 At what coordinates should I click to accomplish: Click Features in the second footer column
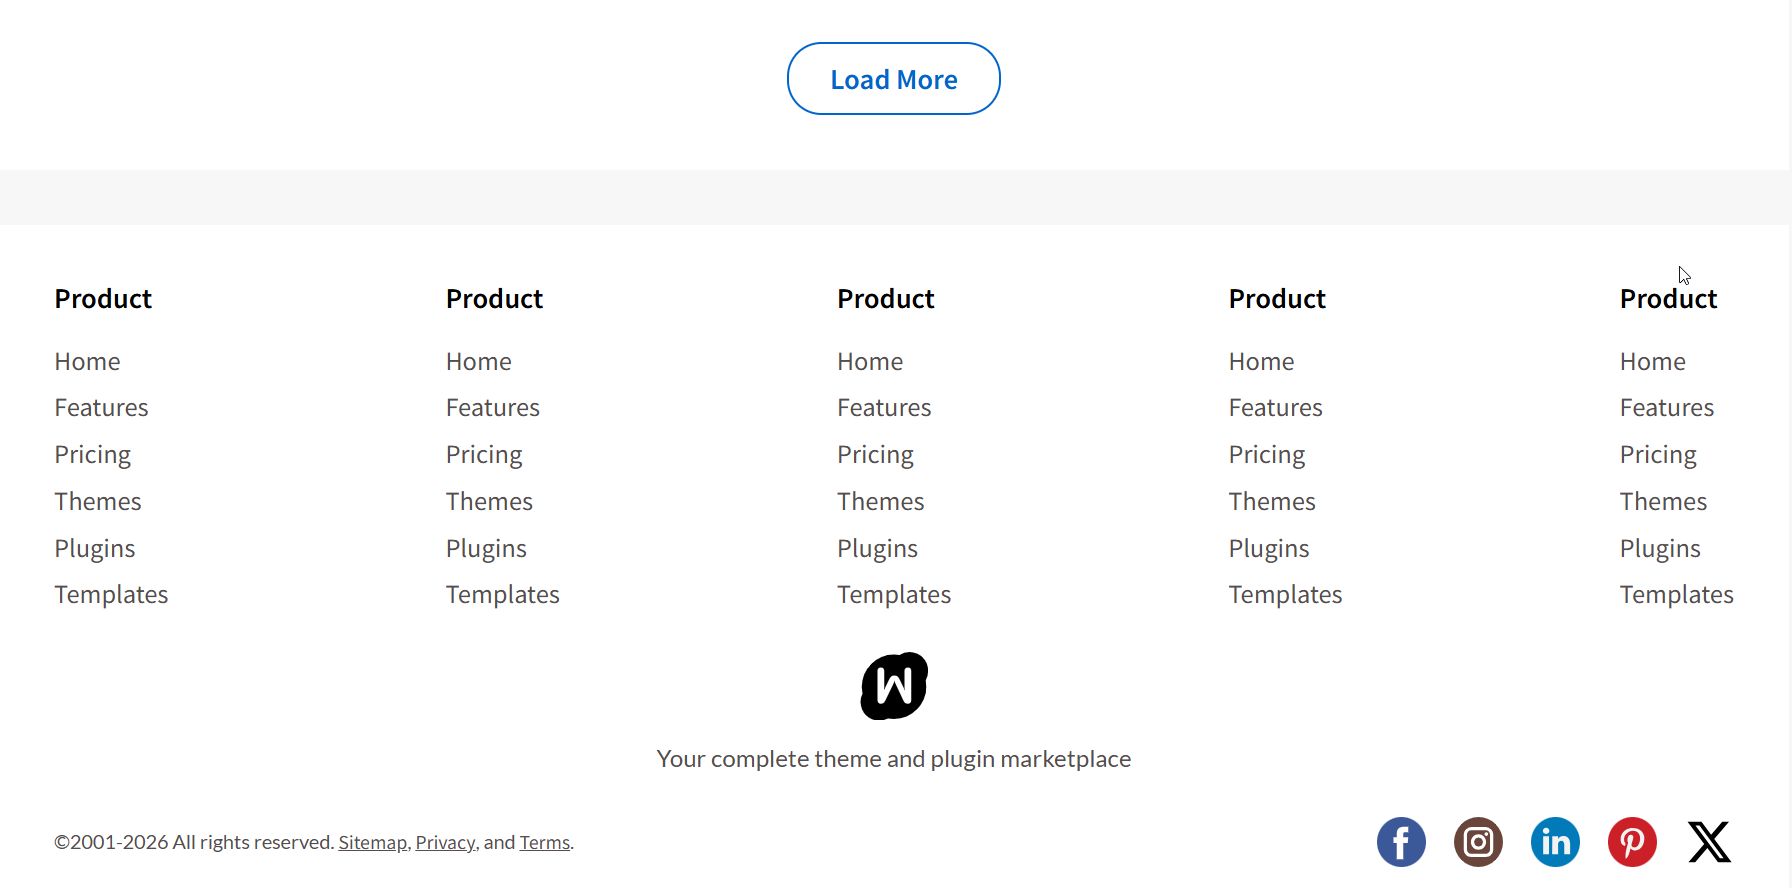click(x=492, y=408)
